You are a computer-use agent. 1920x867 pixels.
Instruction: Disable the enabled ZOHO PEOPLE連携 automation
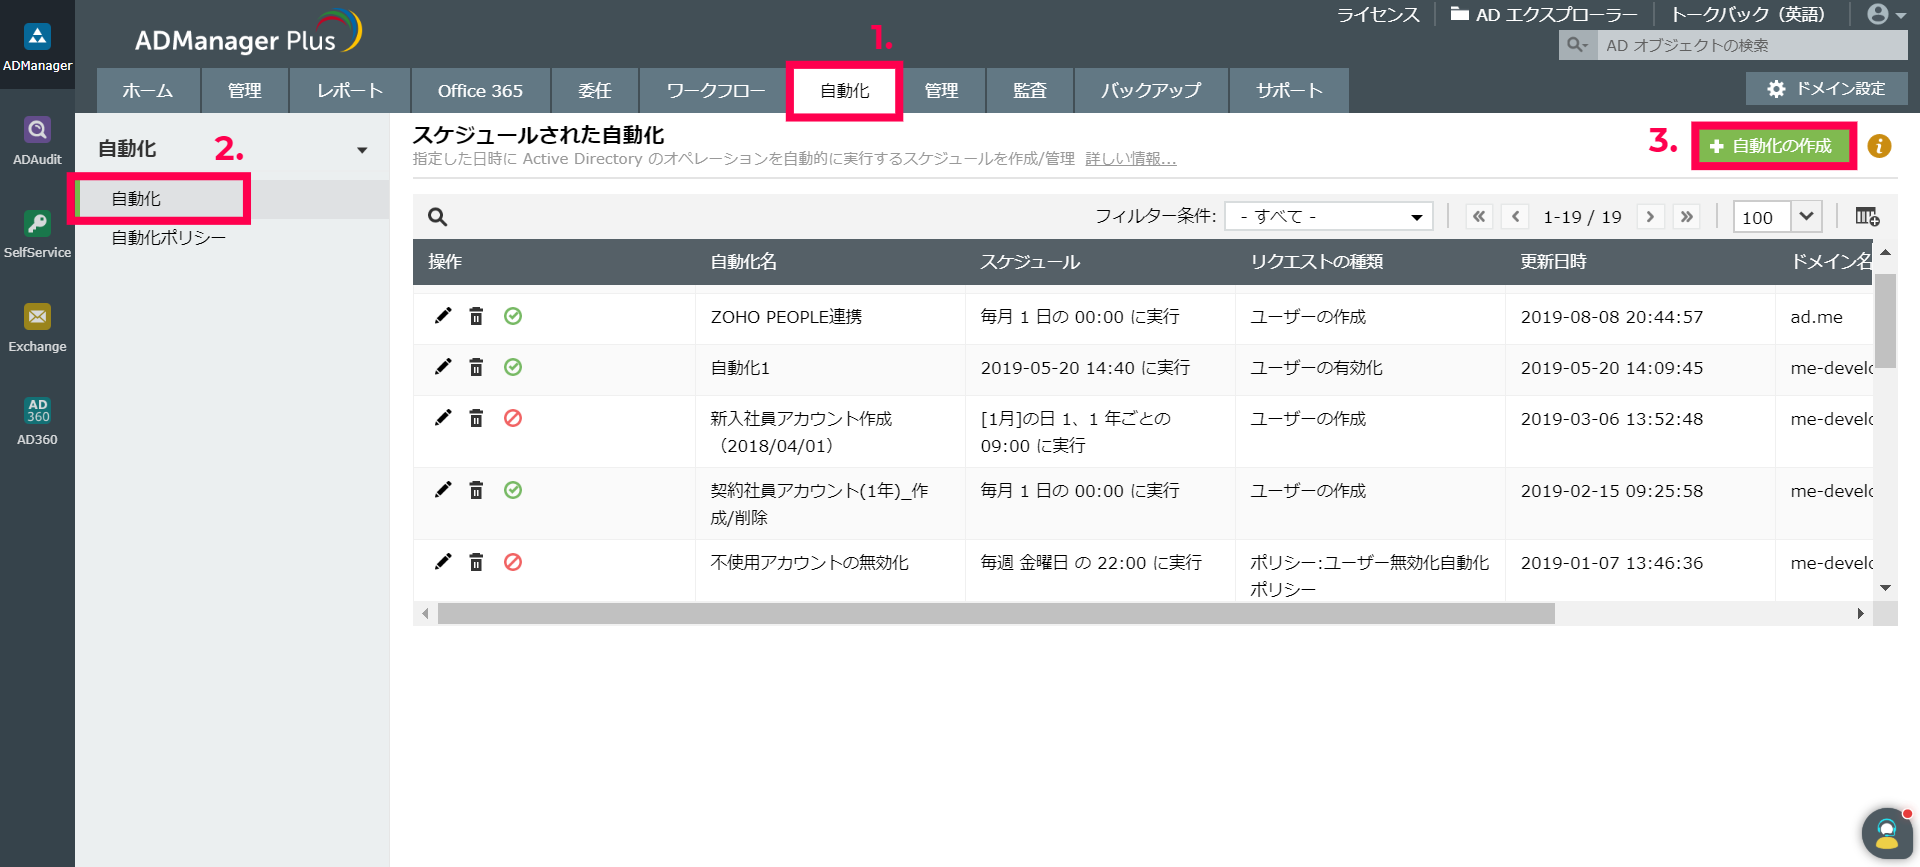click(513, 316)
